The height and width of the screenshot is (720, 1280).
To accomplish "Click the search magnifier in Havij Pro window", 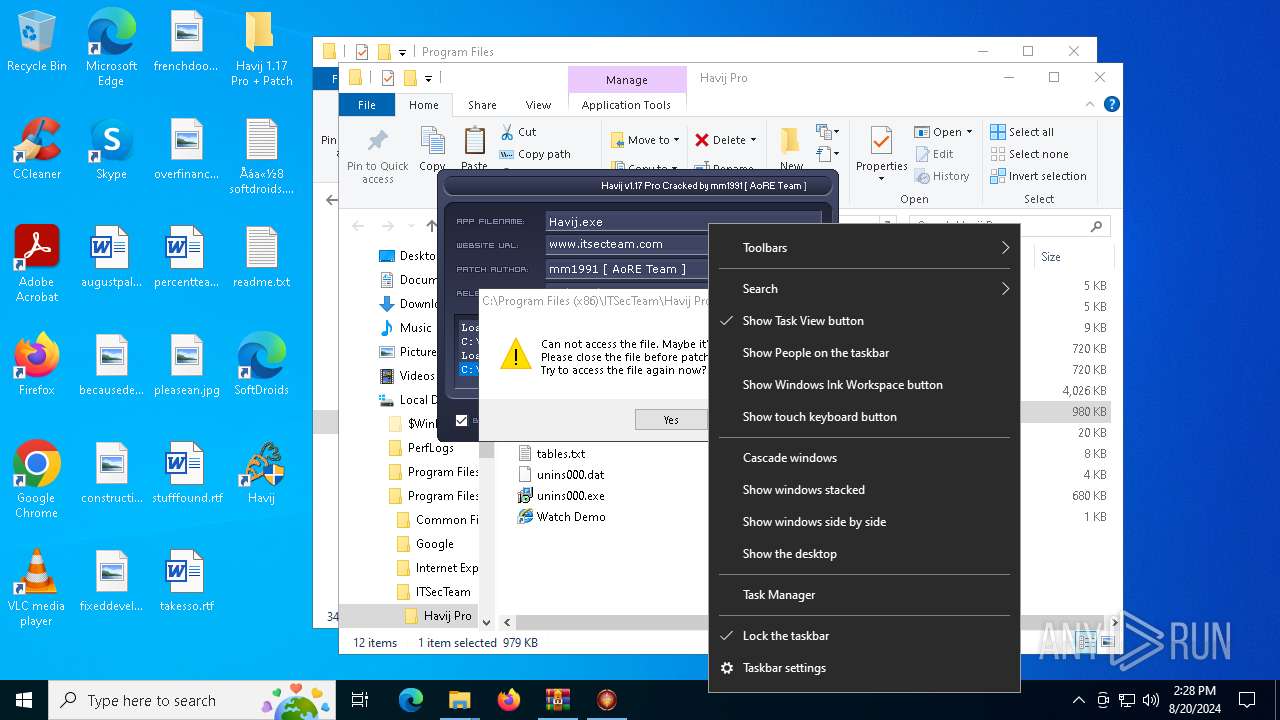I will tap(1097, 227).
